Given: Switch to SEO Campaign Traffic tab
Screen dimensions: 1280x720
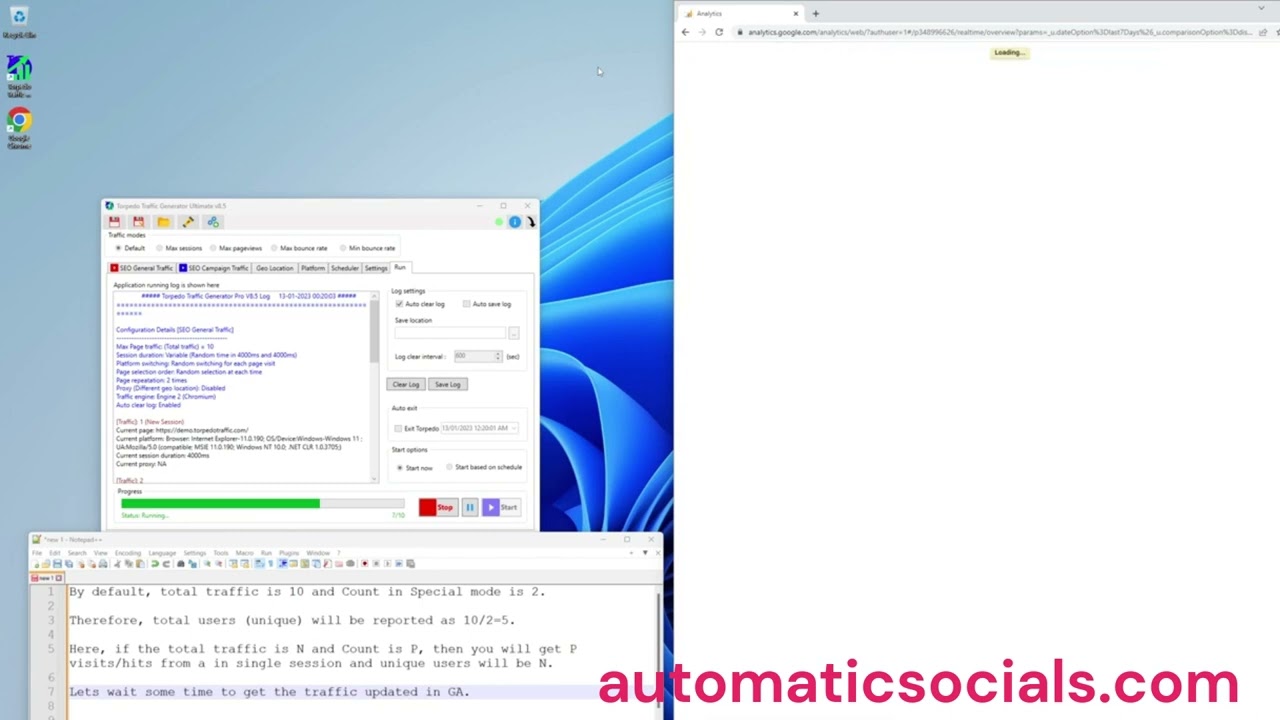Looking at the screenshot, I should tap(214, 268).
